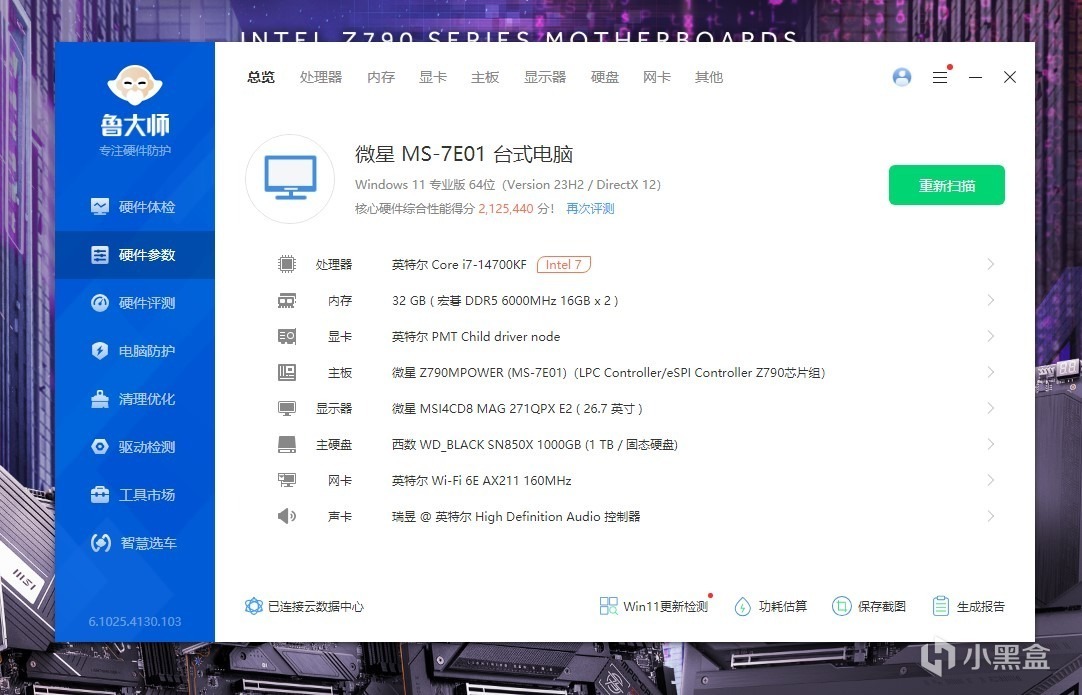The height and width of the screenshot is (695, 1082).
Task: Click the score 2,125,440
Action: [506, 208]
